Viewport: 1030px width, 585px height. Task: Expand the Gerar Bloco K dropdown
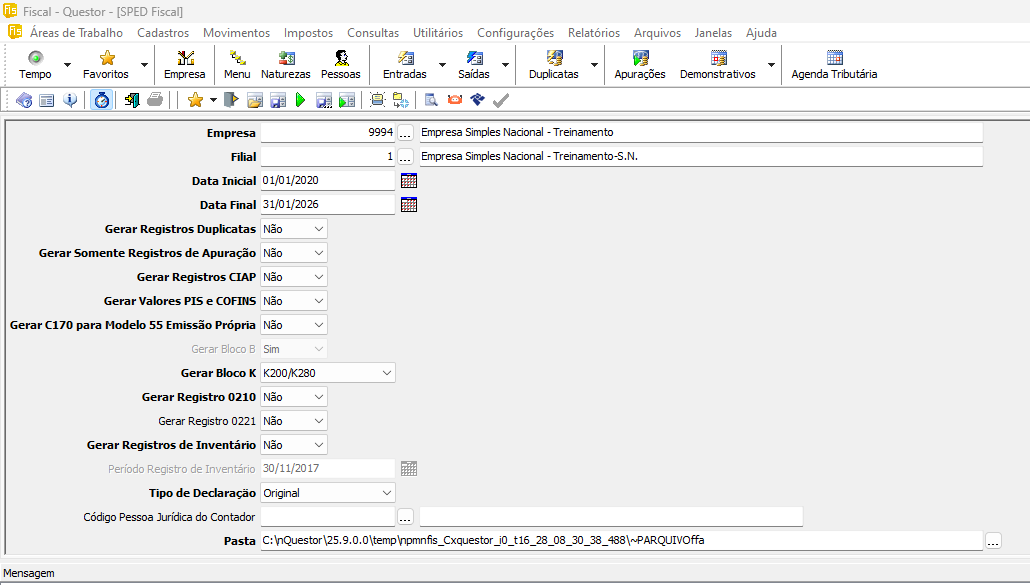tap(386, 373)
